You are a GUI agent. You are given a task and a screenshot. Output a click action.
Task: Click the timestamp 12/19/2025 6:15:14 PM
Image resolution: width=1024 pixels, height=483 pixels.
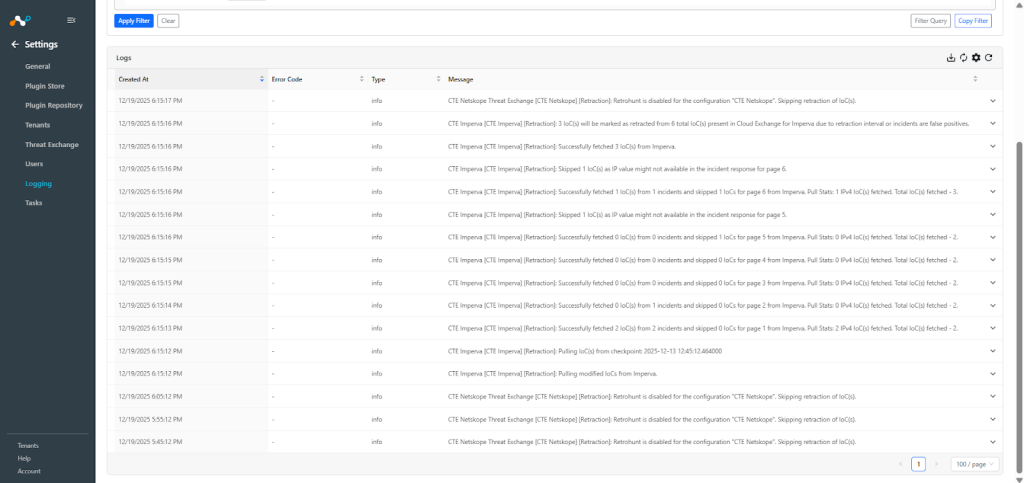pos(150,305)
